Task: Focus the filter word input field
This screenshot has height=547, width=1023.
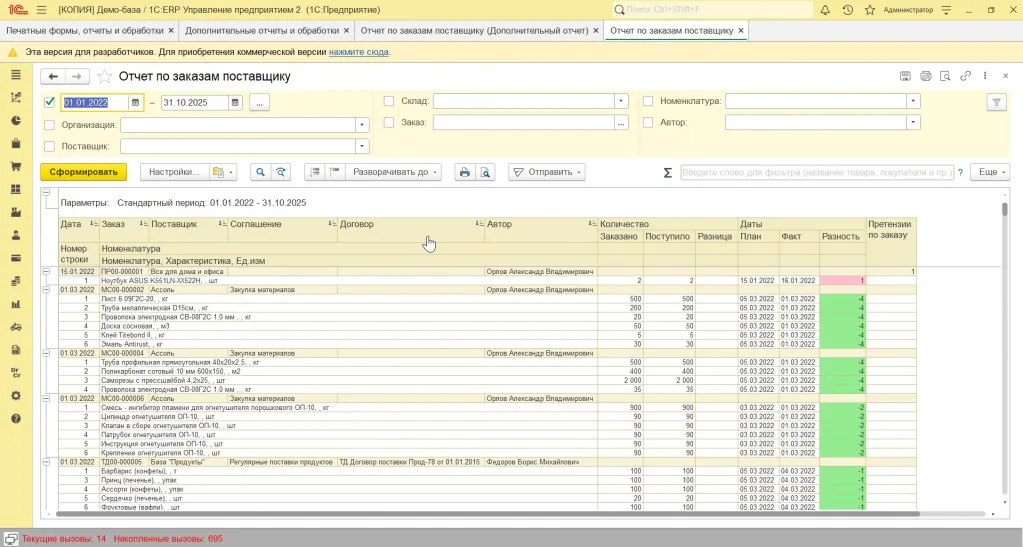Action: click(x=817, y=172)
